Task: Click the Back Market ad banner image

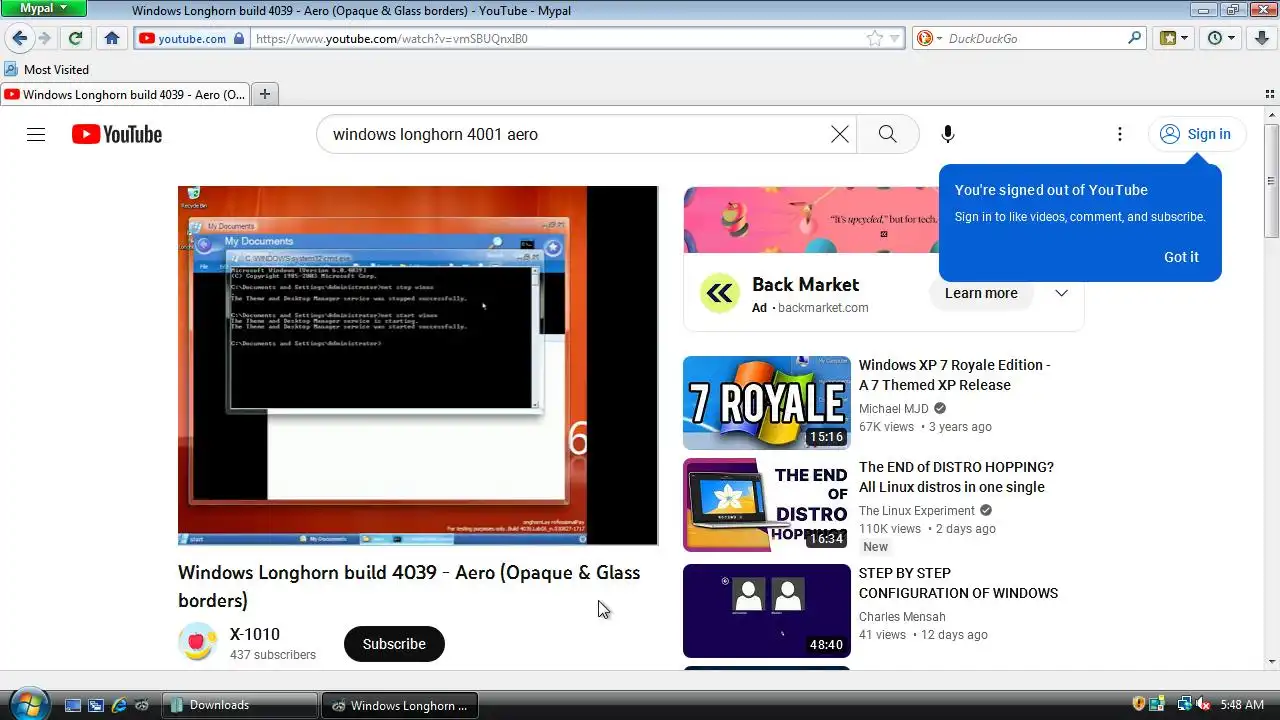Action: 810,220
